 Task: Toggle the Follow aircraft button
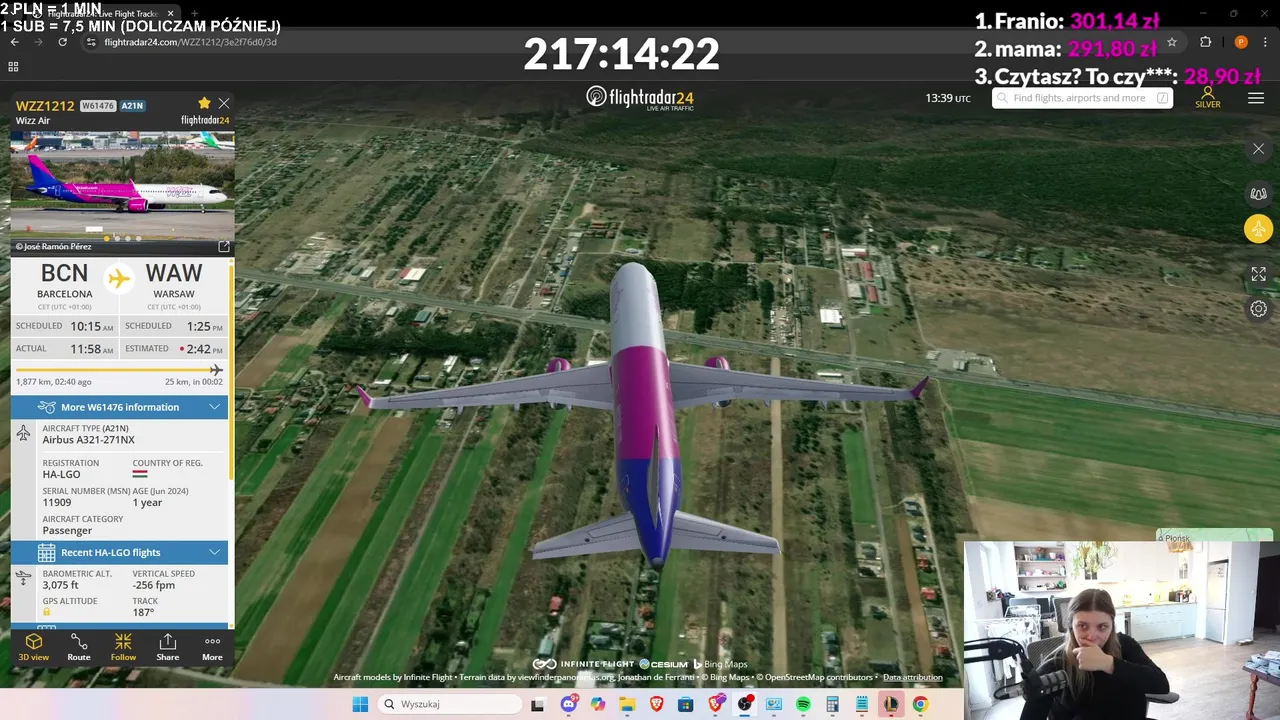pyautogui.click(x=123, y=647)
